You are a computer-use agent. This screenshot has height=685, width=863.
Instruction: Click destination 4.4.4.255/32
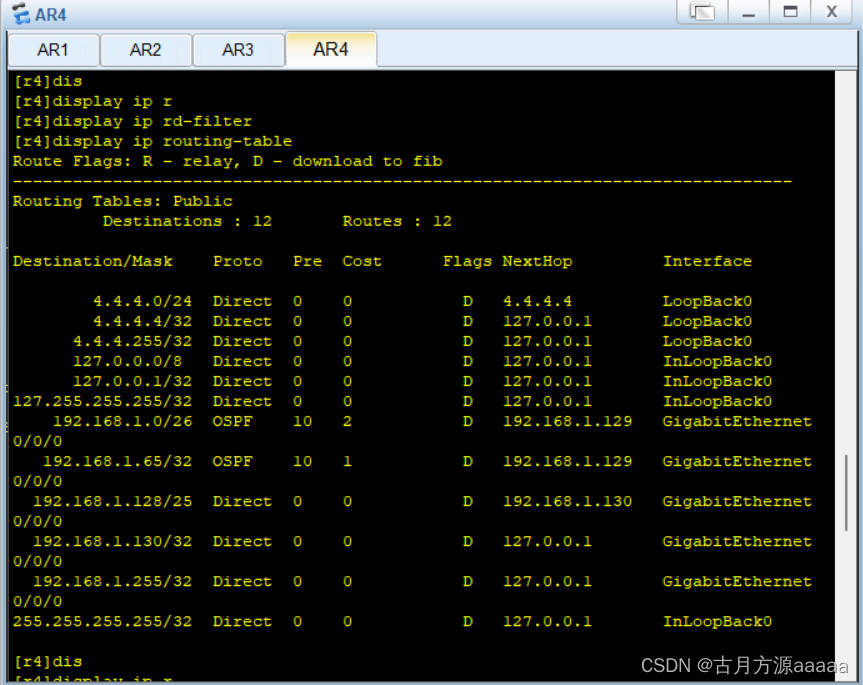[133, 342]
